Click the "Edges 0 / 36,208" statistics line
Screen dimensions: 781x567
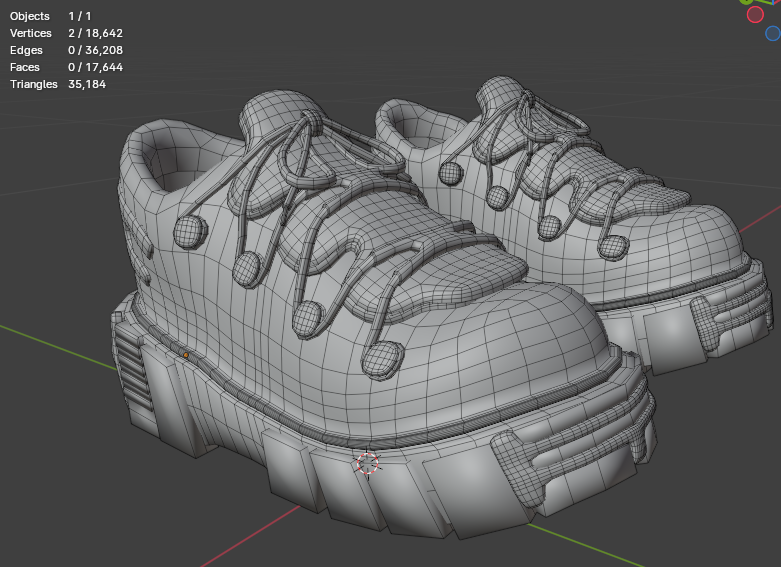pyautogui.click(x=66, y=50)
